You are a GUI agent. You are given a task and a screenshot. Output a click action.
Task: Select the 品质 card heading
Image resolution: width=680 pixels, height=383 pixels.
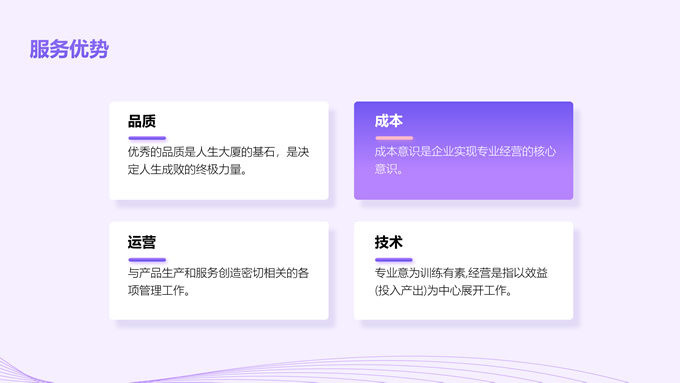[x=142, y=121]
